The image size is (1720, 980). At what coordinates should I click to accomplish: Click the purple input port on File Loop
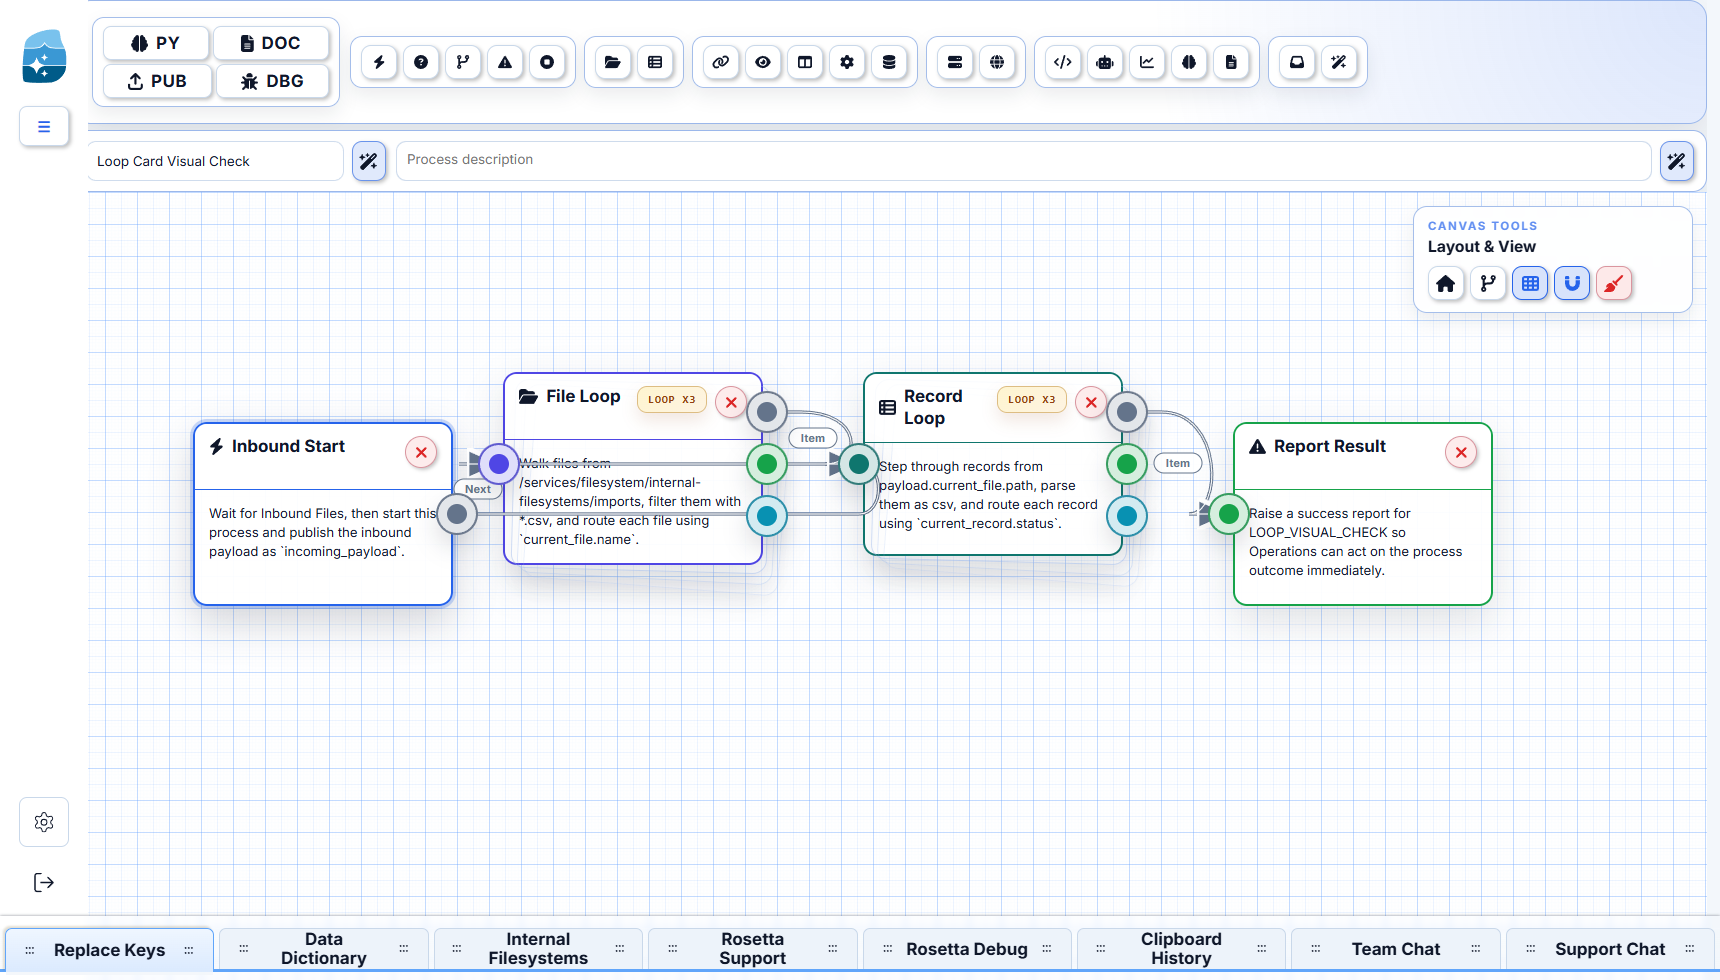click(x=499, y=464)
